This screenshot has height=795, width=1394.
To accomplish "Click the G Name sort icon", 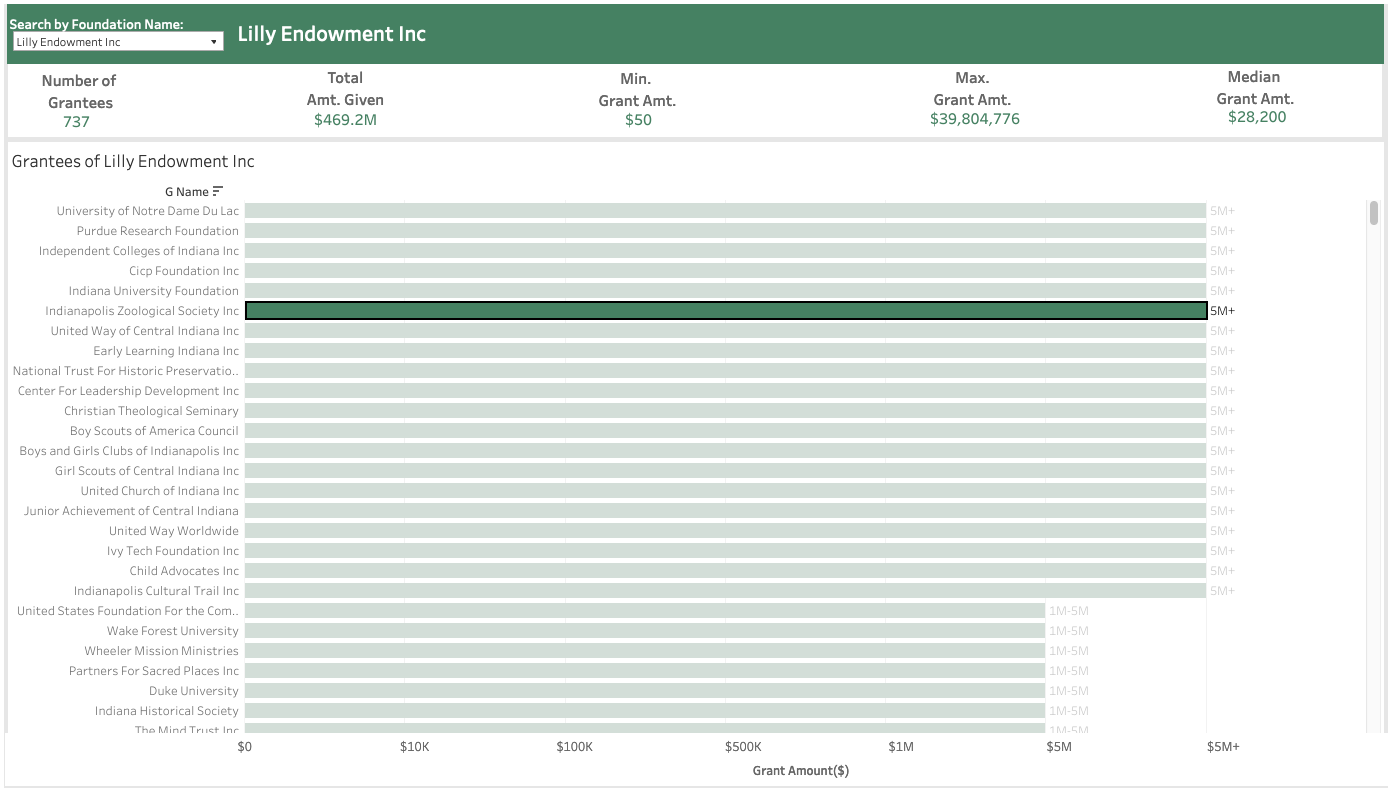I will click(218, 191).
